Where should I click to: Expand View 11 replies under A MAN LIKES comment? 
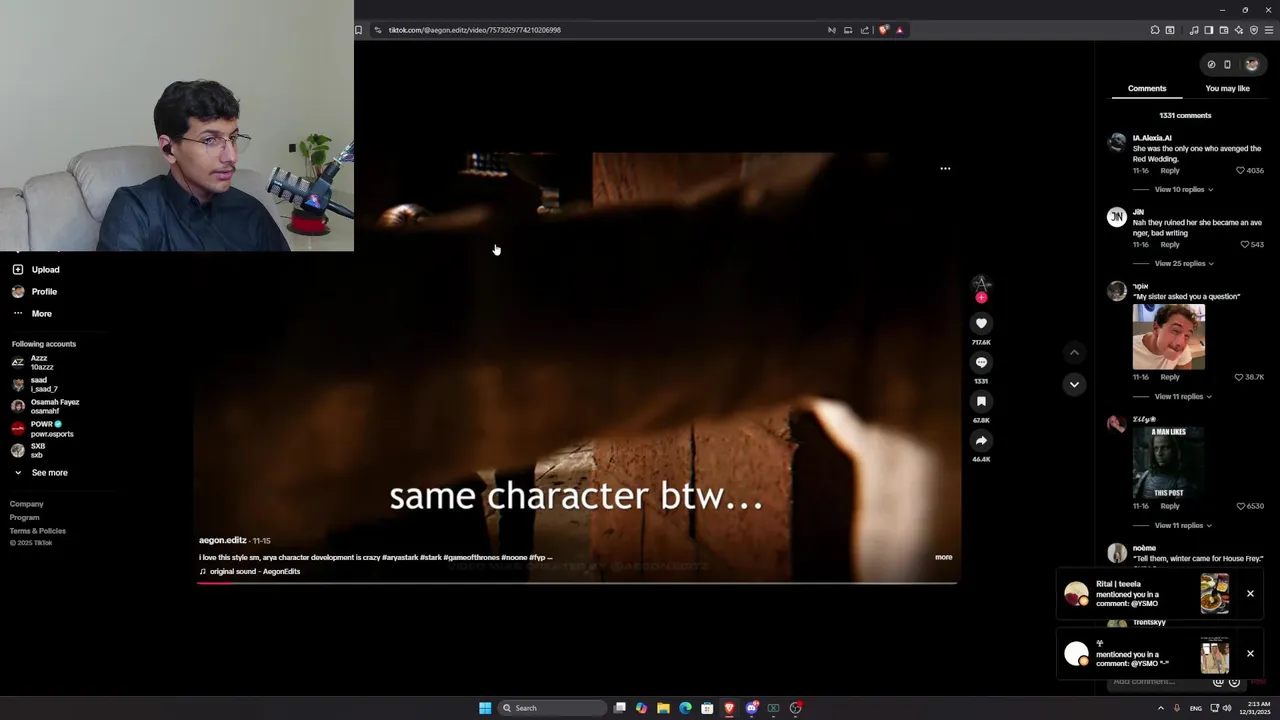[x=1183, y=525]
